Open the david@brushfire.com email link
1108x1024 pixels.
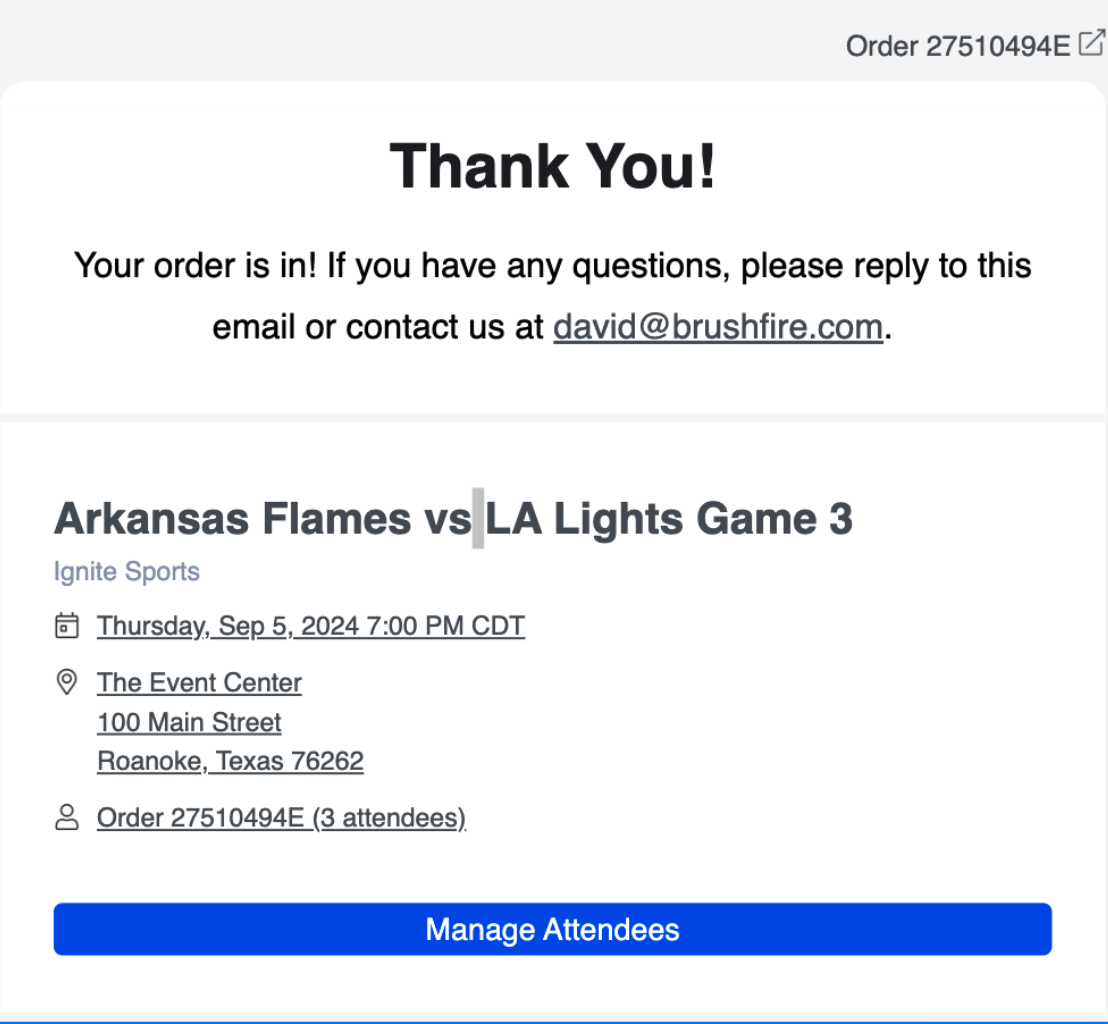pos(718,327)
